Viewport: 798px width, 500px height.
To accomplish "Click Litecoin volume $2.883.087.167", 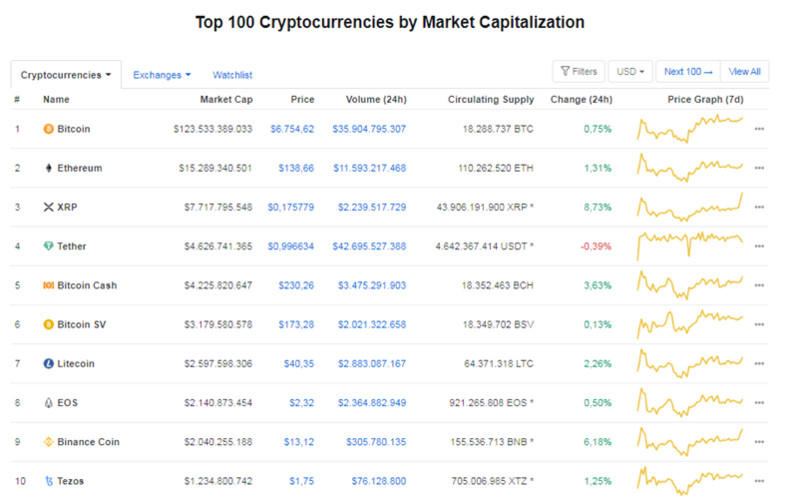I will point(372,364).
